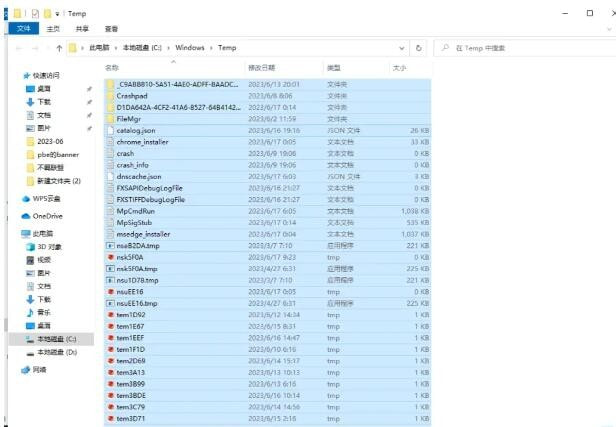Select 网络 in the navigation pane

coord(39,369)
